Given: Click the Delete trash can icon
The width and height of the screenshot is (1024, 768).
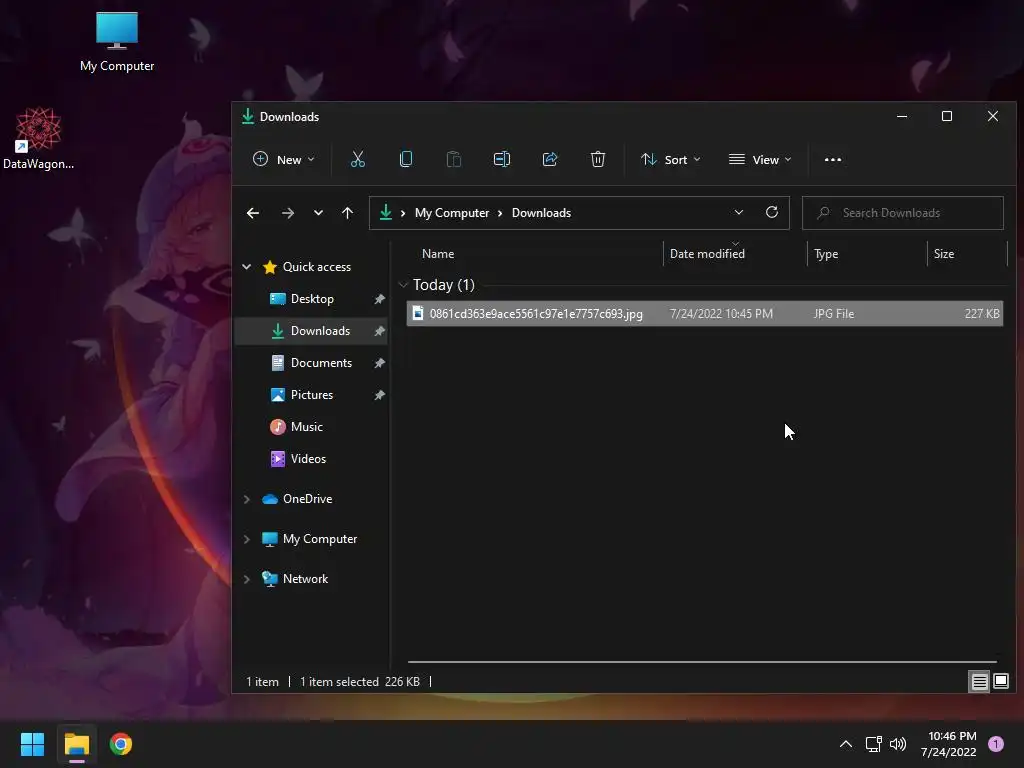Looking at the screenshot, I should tap(598, 159).
